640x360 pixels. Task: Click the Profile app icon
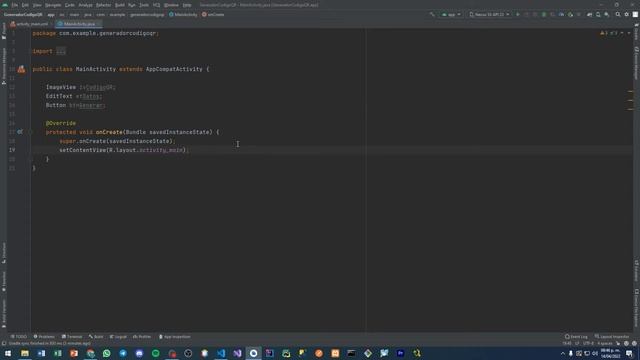pos(562,15)
